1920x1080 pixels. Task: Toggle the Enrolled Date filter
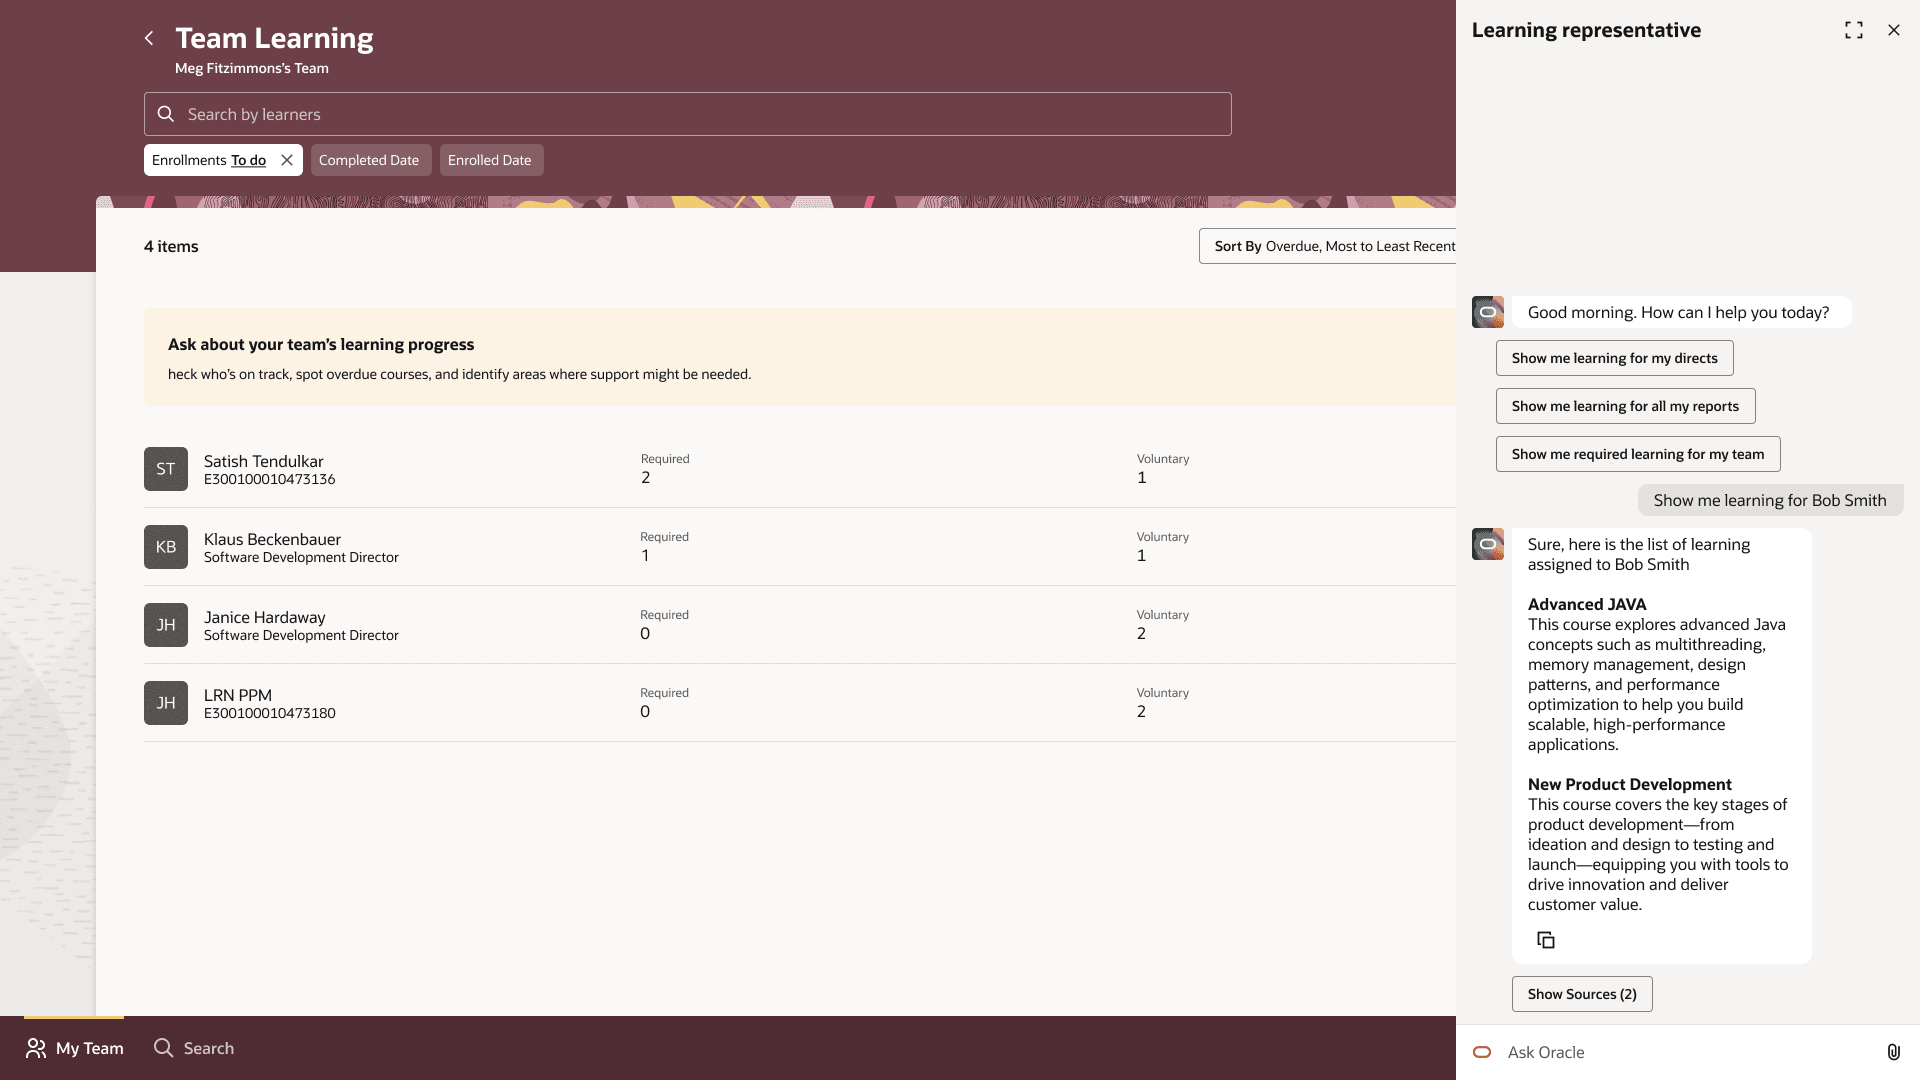pos(490,160)
